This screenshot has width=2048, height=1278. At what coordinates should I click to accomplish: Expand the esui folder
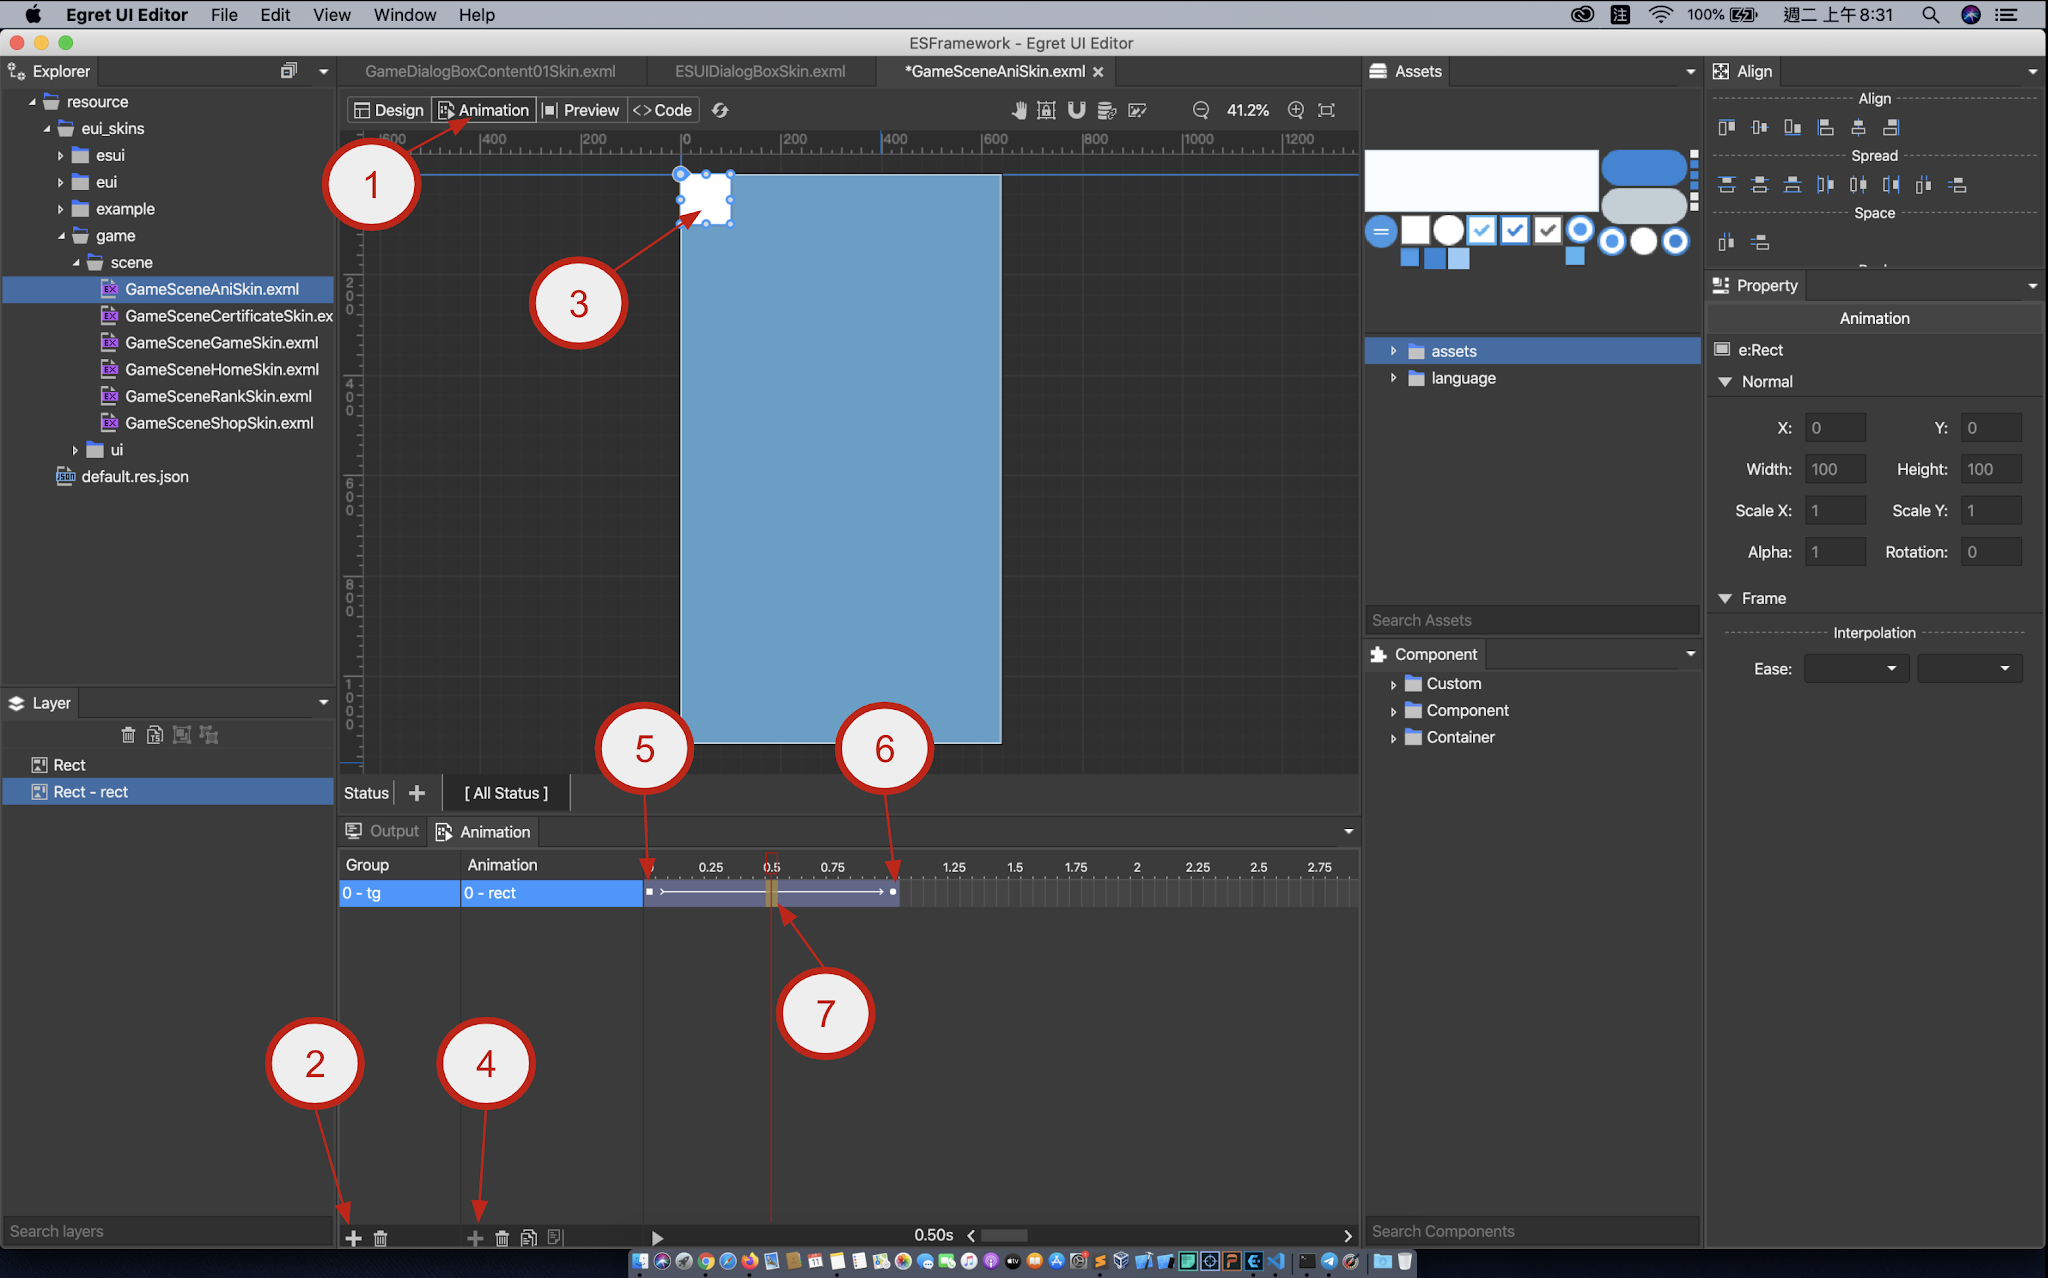60,156
